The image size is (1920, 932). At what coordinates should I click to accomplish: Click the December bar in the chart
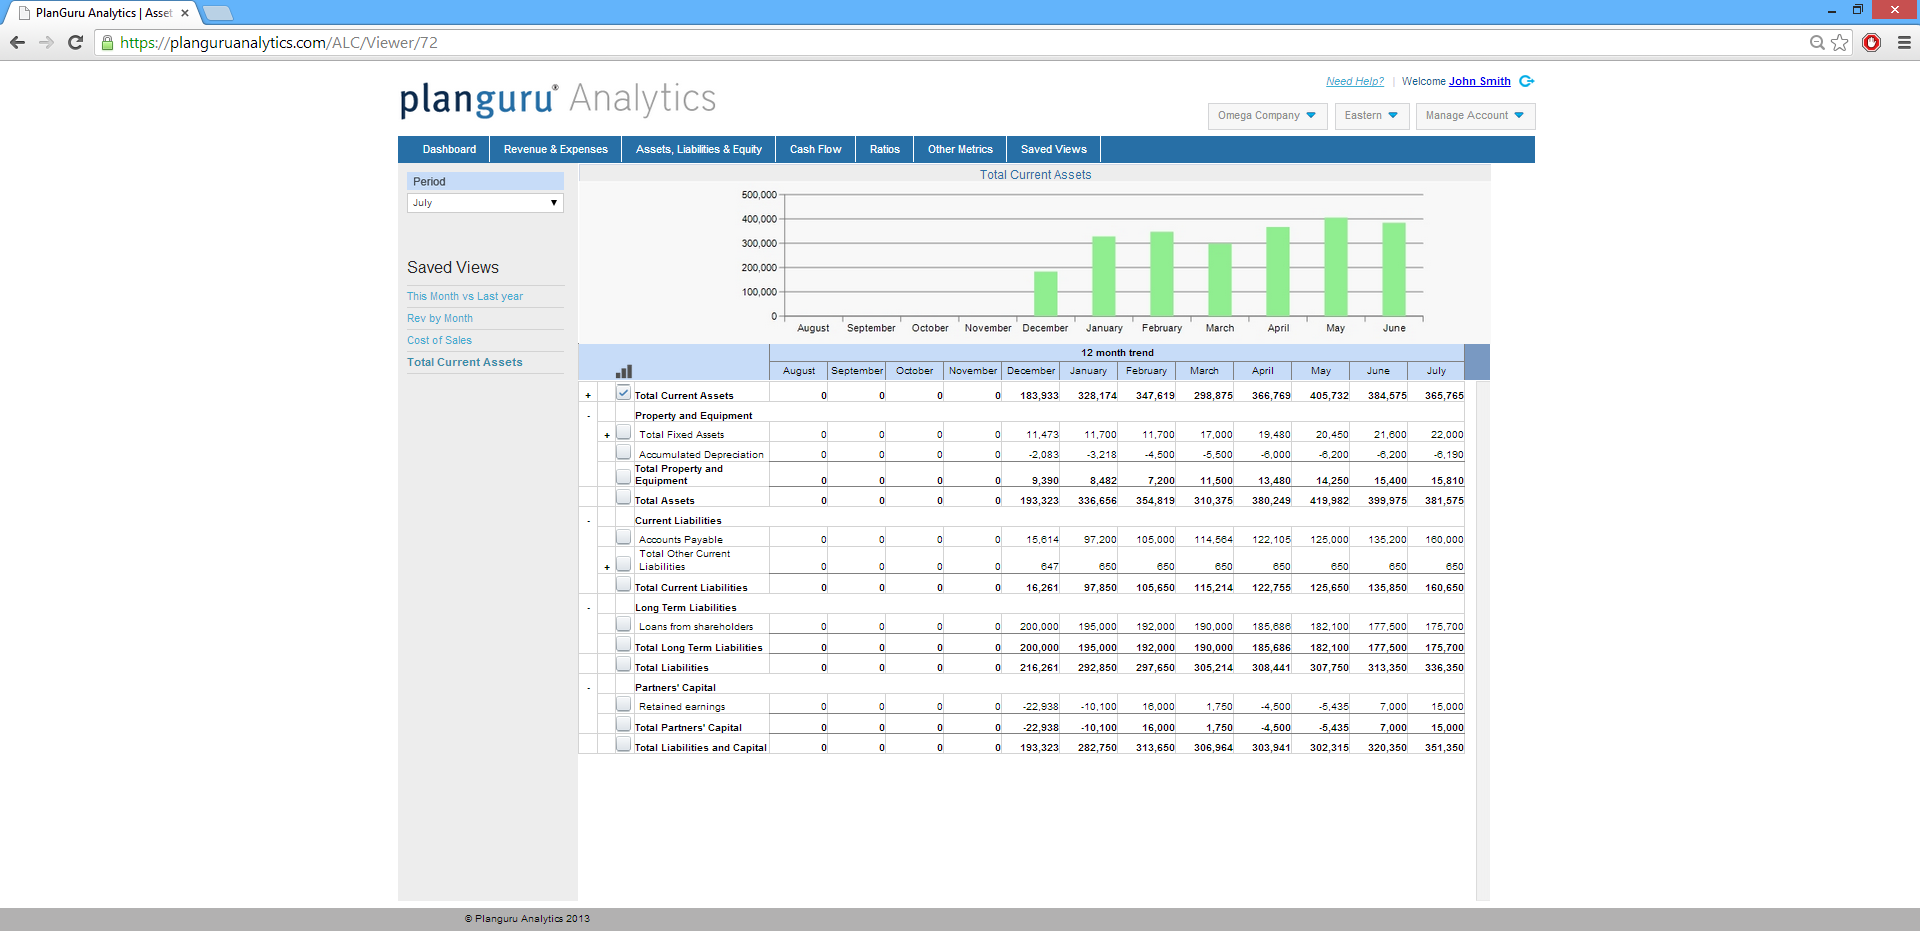click(1046, 294)
